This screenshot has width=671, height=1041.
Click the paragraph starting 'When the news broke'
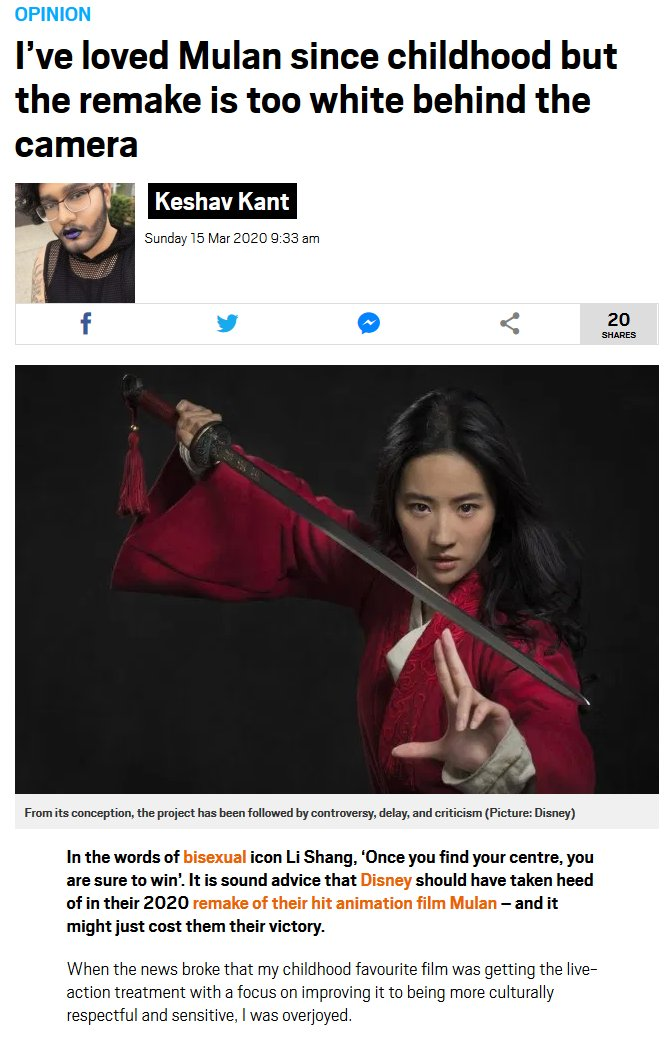[x=332, y=993]
